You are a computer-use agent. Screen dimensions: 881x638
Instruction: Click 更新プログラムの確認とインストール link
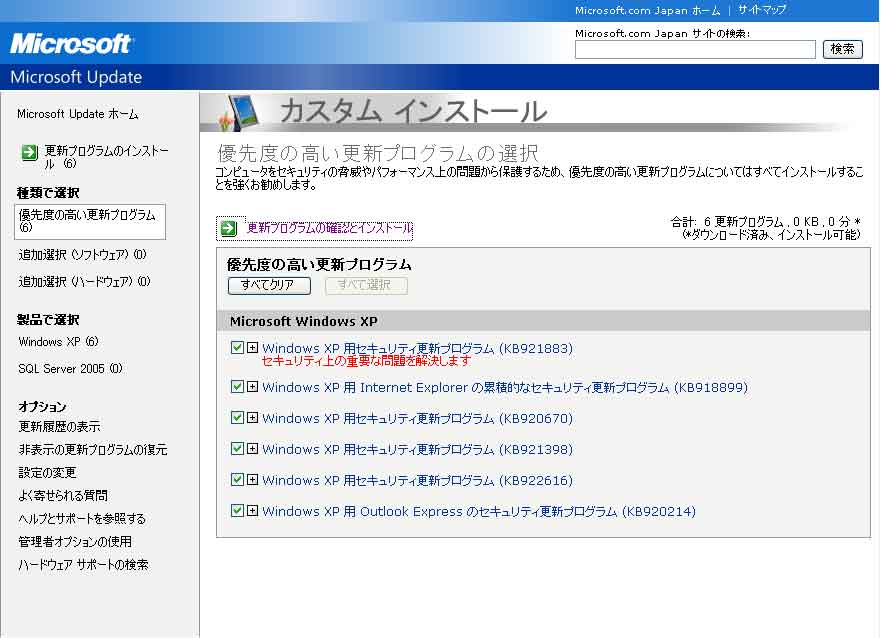tap(329, 228)
